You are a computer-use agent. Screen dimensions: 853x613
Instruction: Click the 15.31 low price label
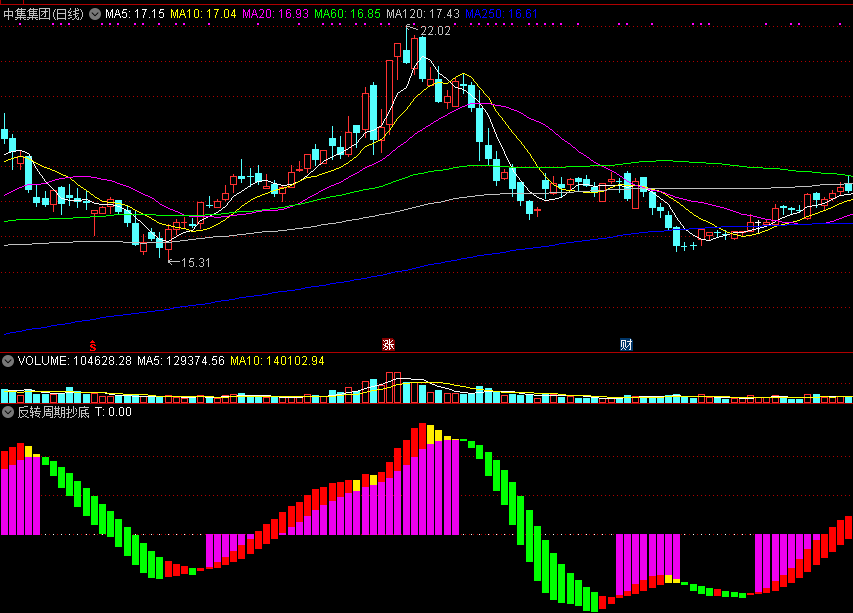(x=195, y=263)
